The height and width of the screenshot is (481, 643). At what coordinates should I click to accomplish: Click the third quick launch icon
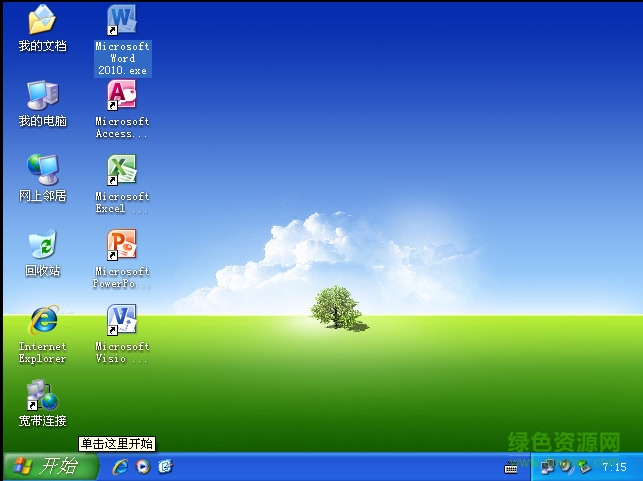click(166, 466)
